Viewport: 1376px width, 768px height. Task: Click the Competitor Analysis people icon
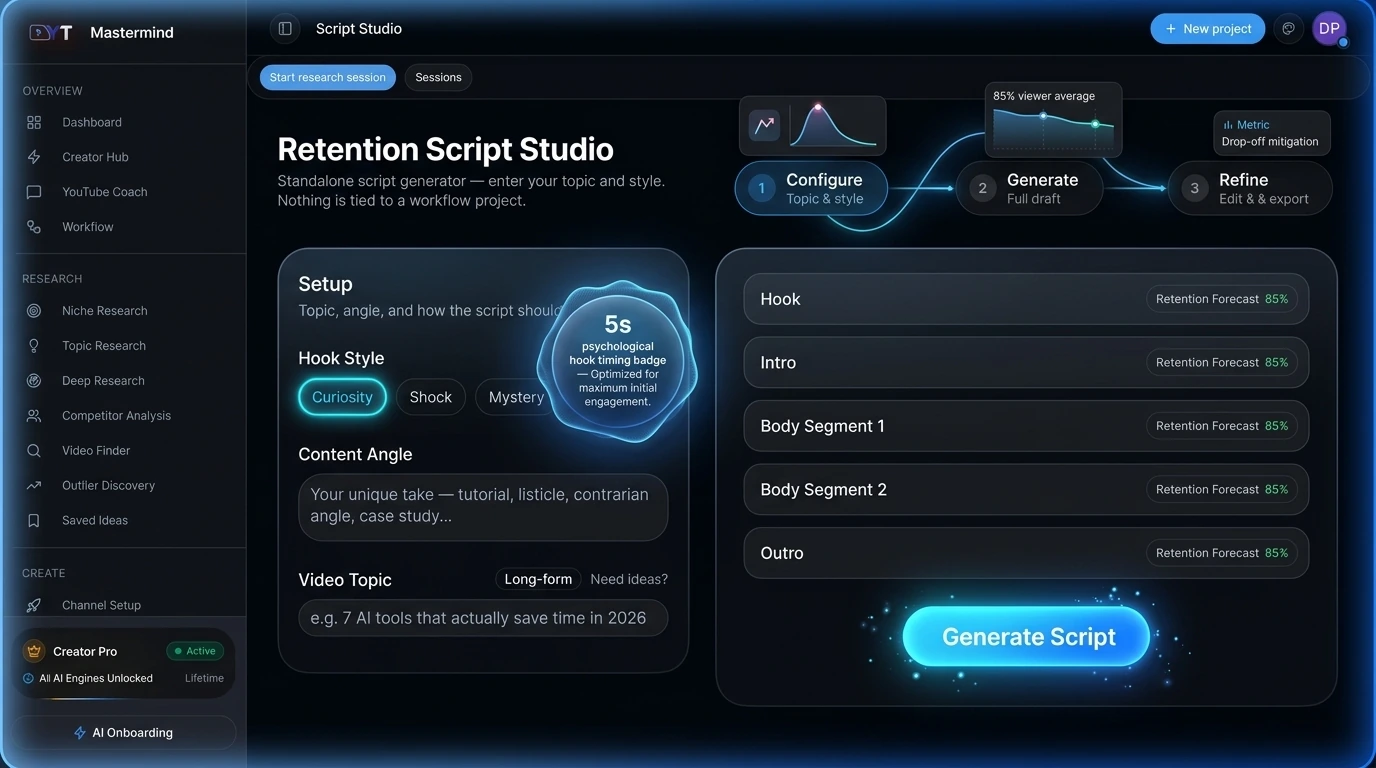click(34, 416)
